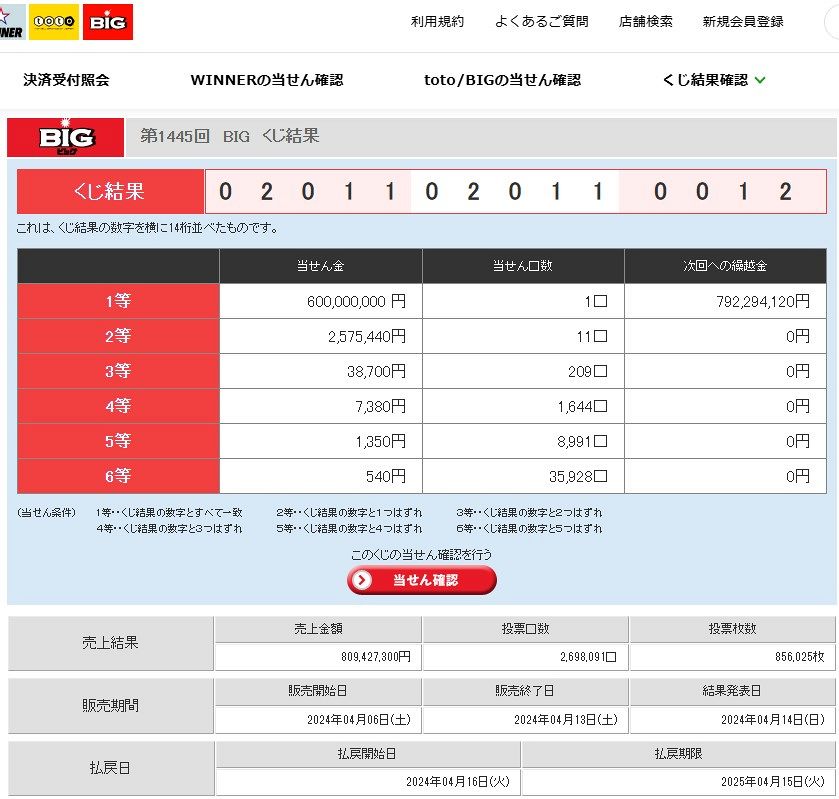Click the BIG logo beside 第1445回 title
The height and width of the screenshot is (799, 839).
tap(66, 138)
